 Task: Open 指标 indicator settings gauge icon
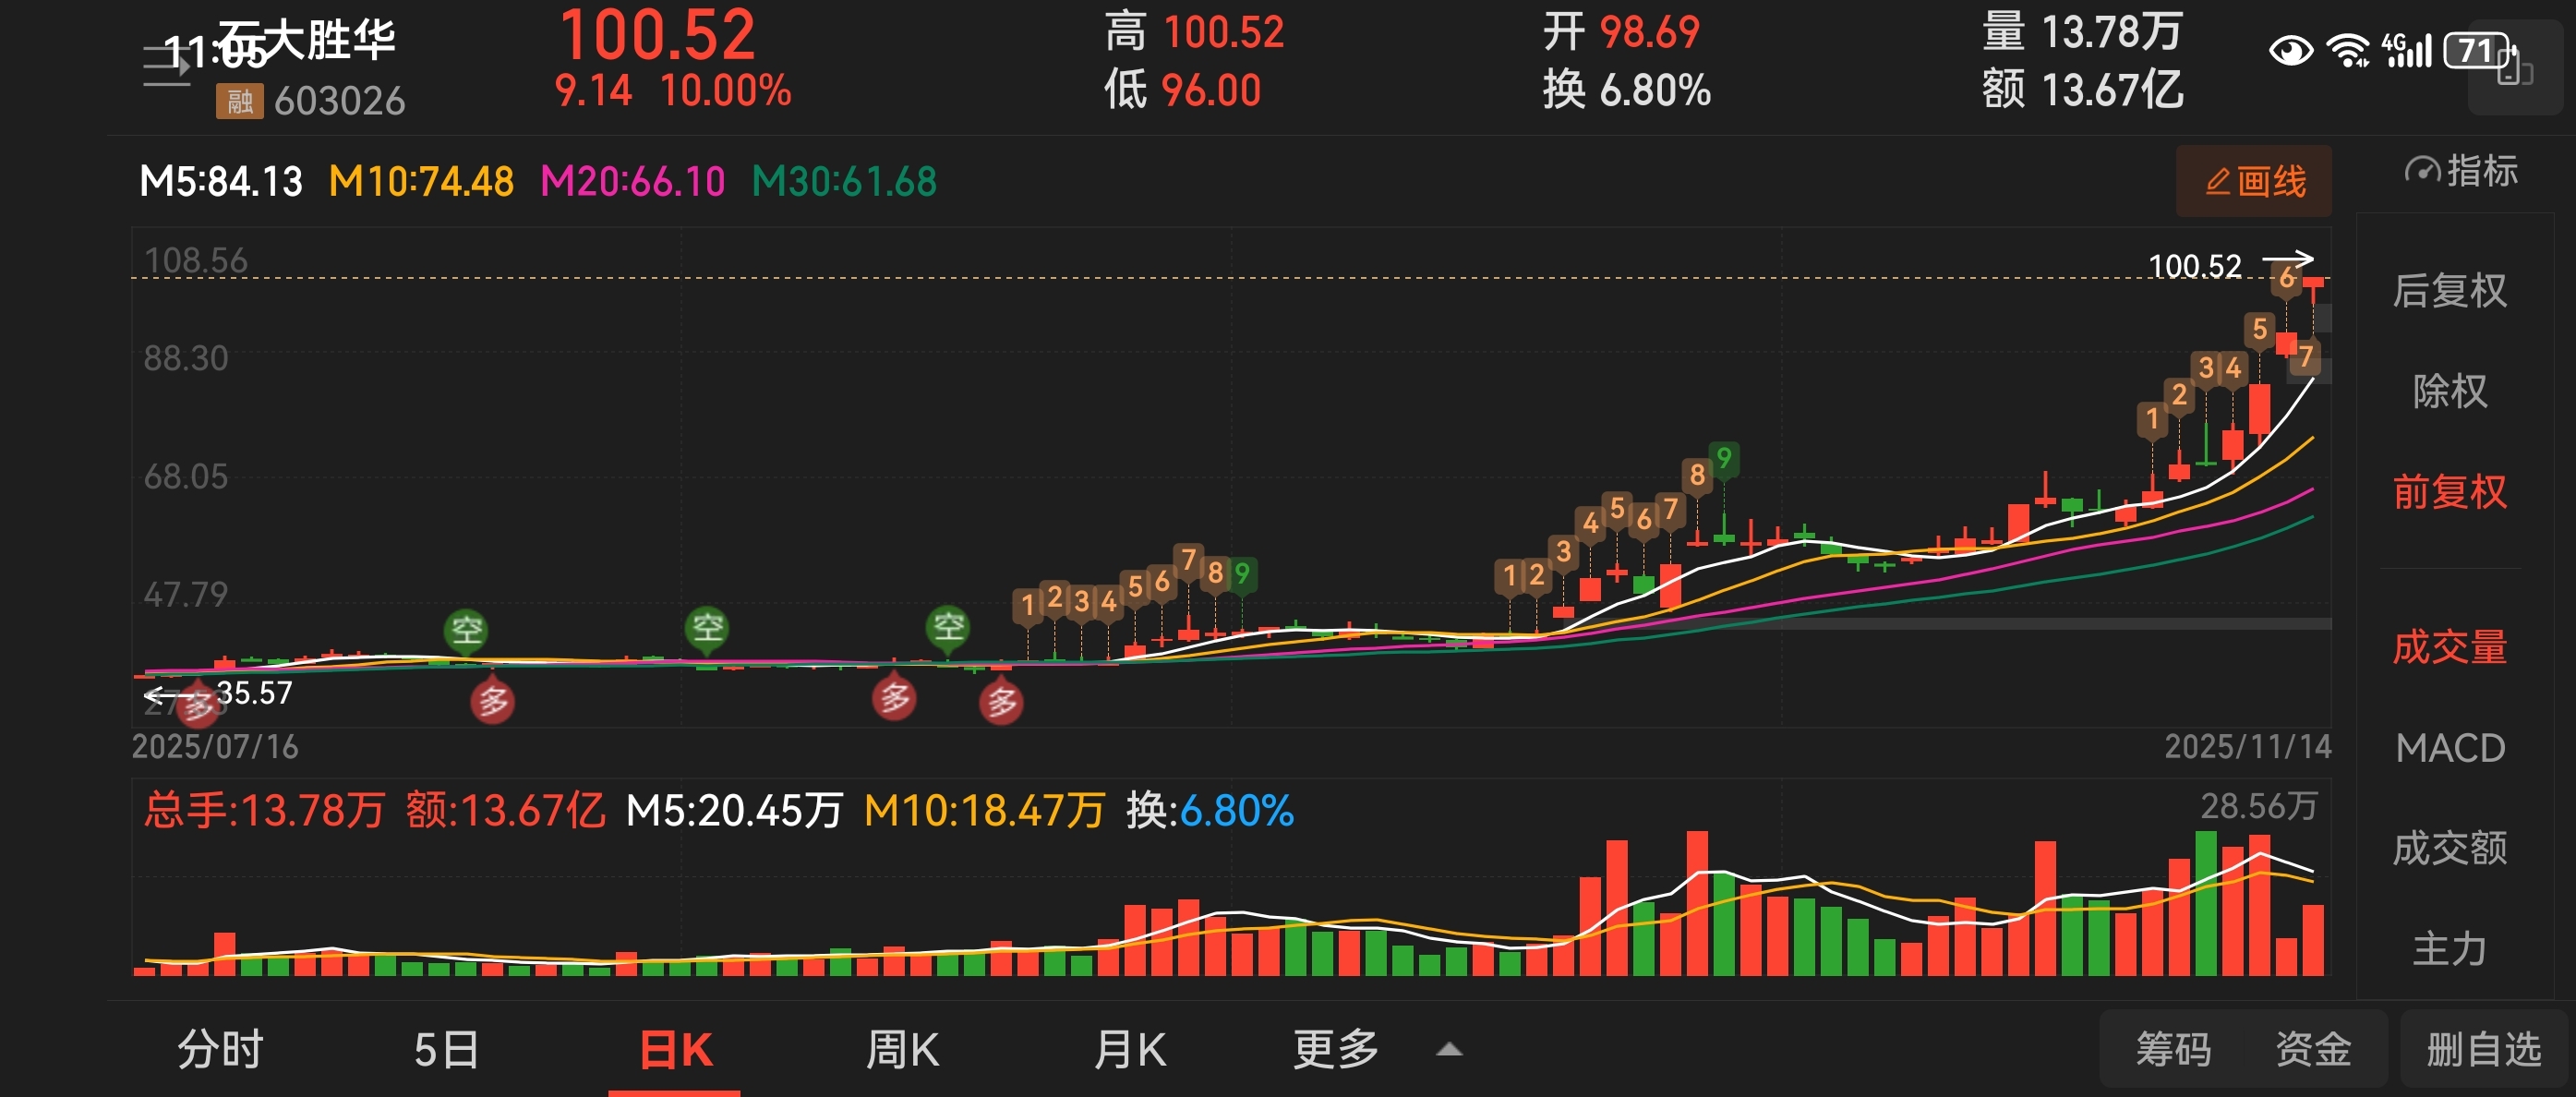pos(2422,171)
